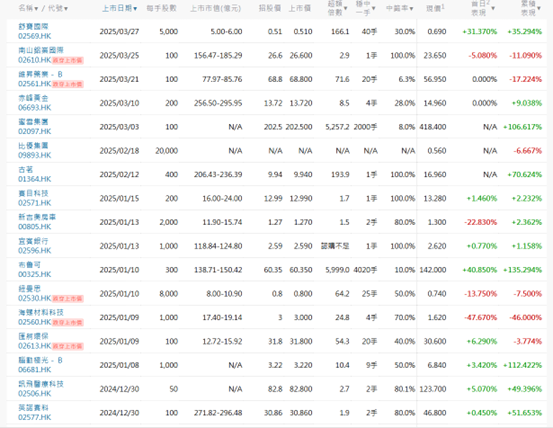Sort by 累積表現 column arrow
The image size is (553, 428).
click(539, 8)
